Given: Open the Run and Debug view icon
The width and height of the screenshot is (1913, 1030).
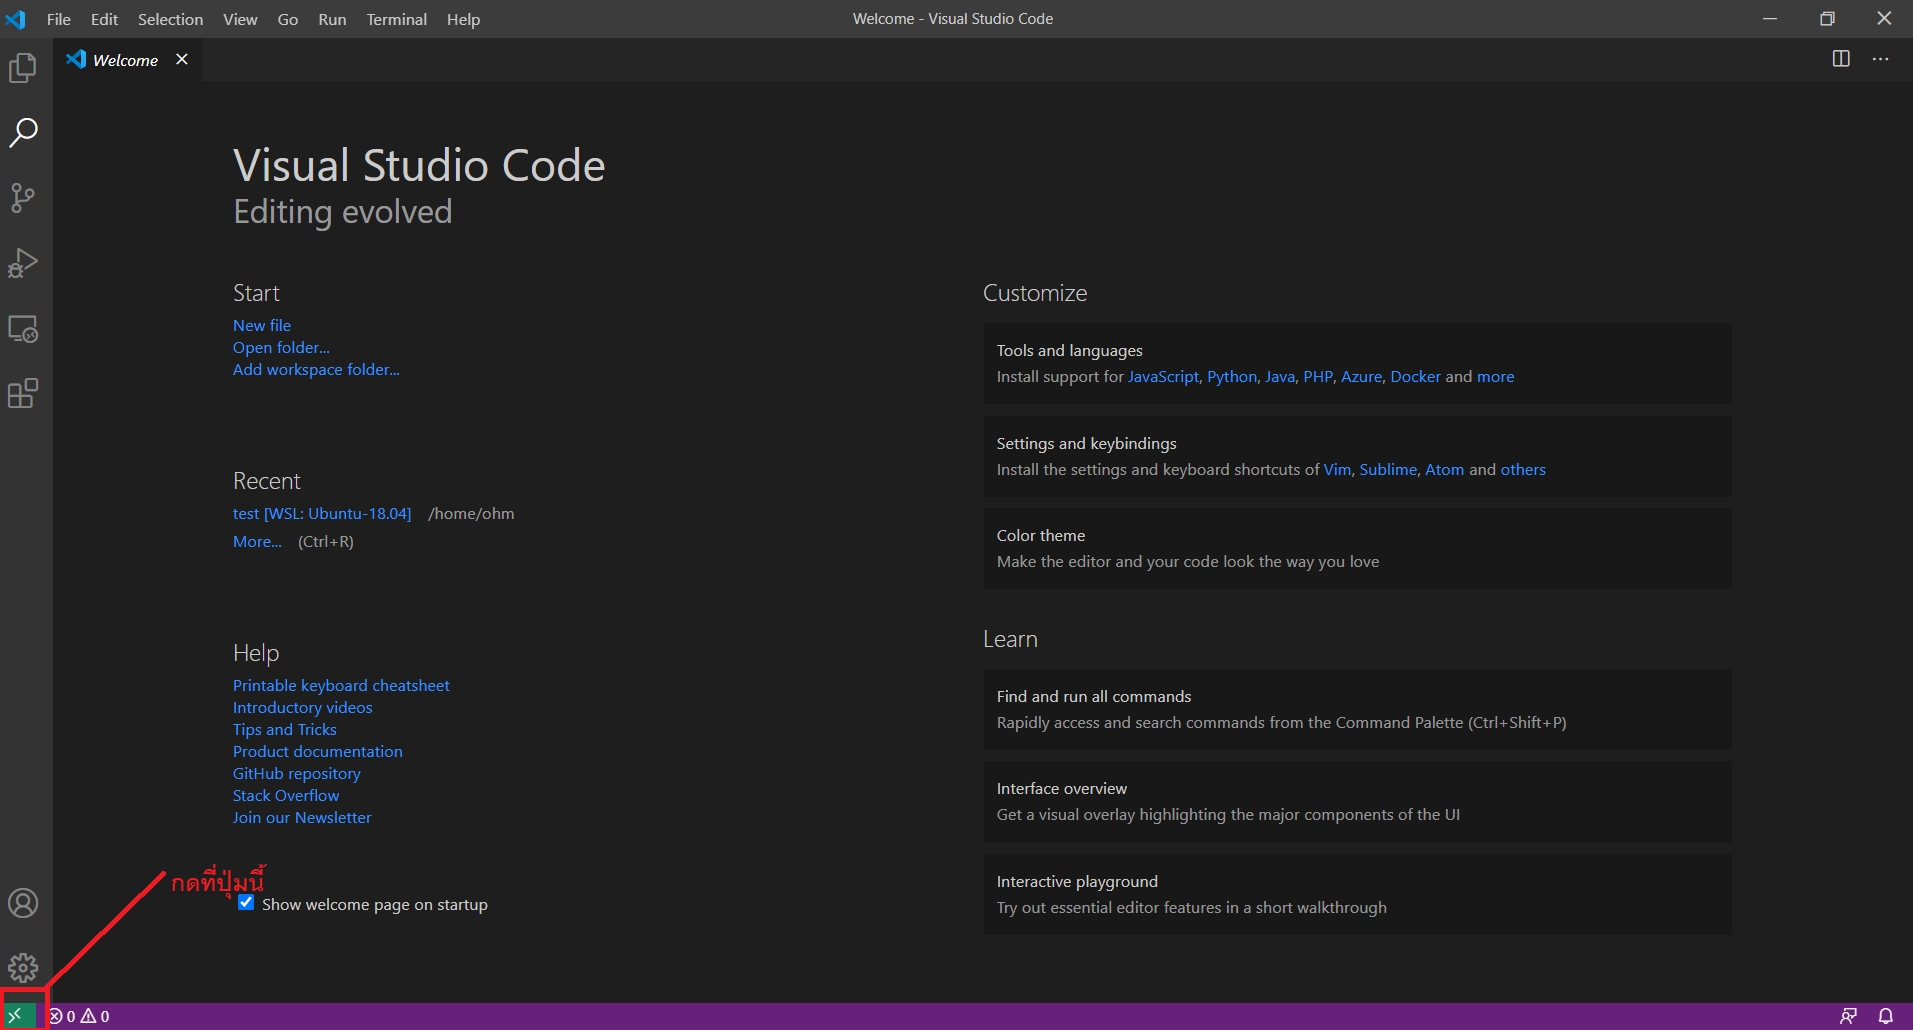Looking at the screenshot, I should coord(23,263).
